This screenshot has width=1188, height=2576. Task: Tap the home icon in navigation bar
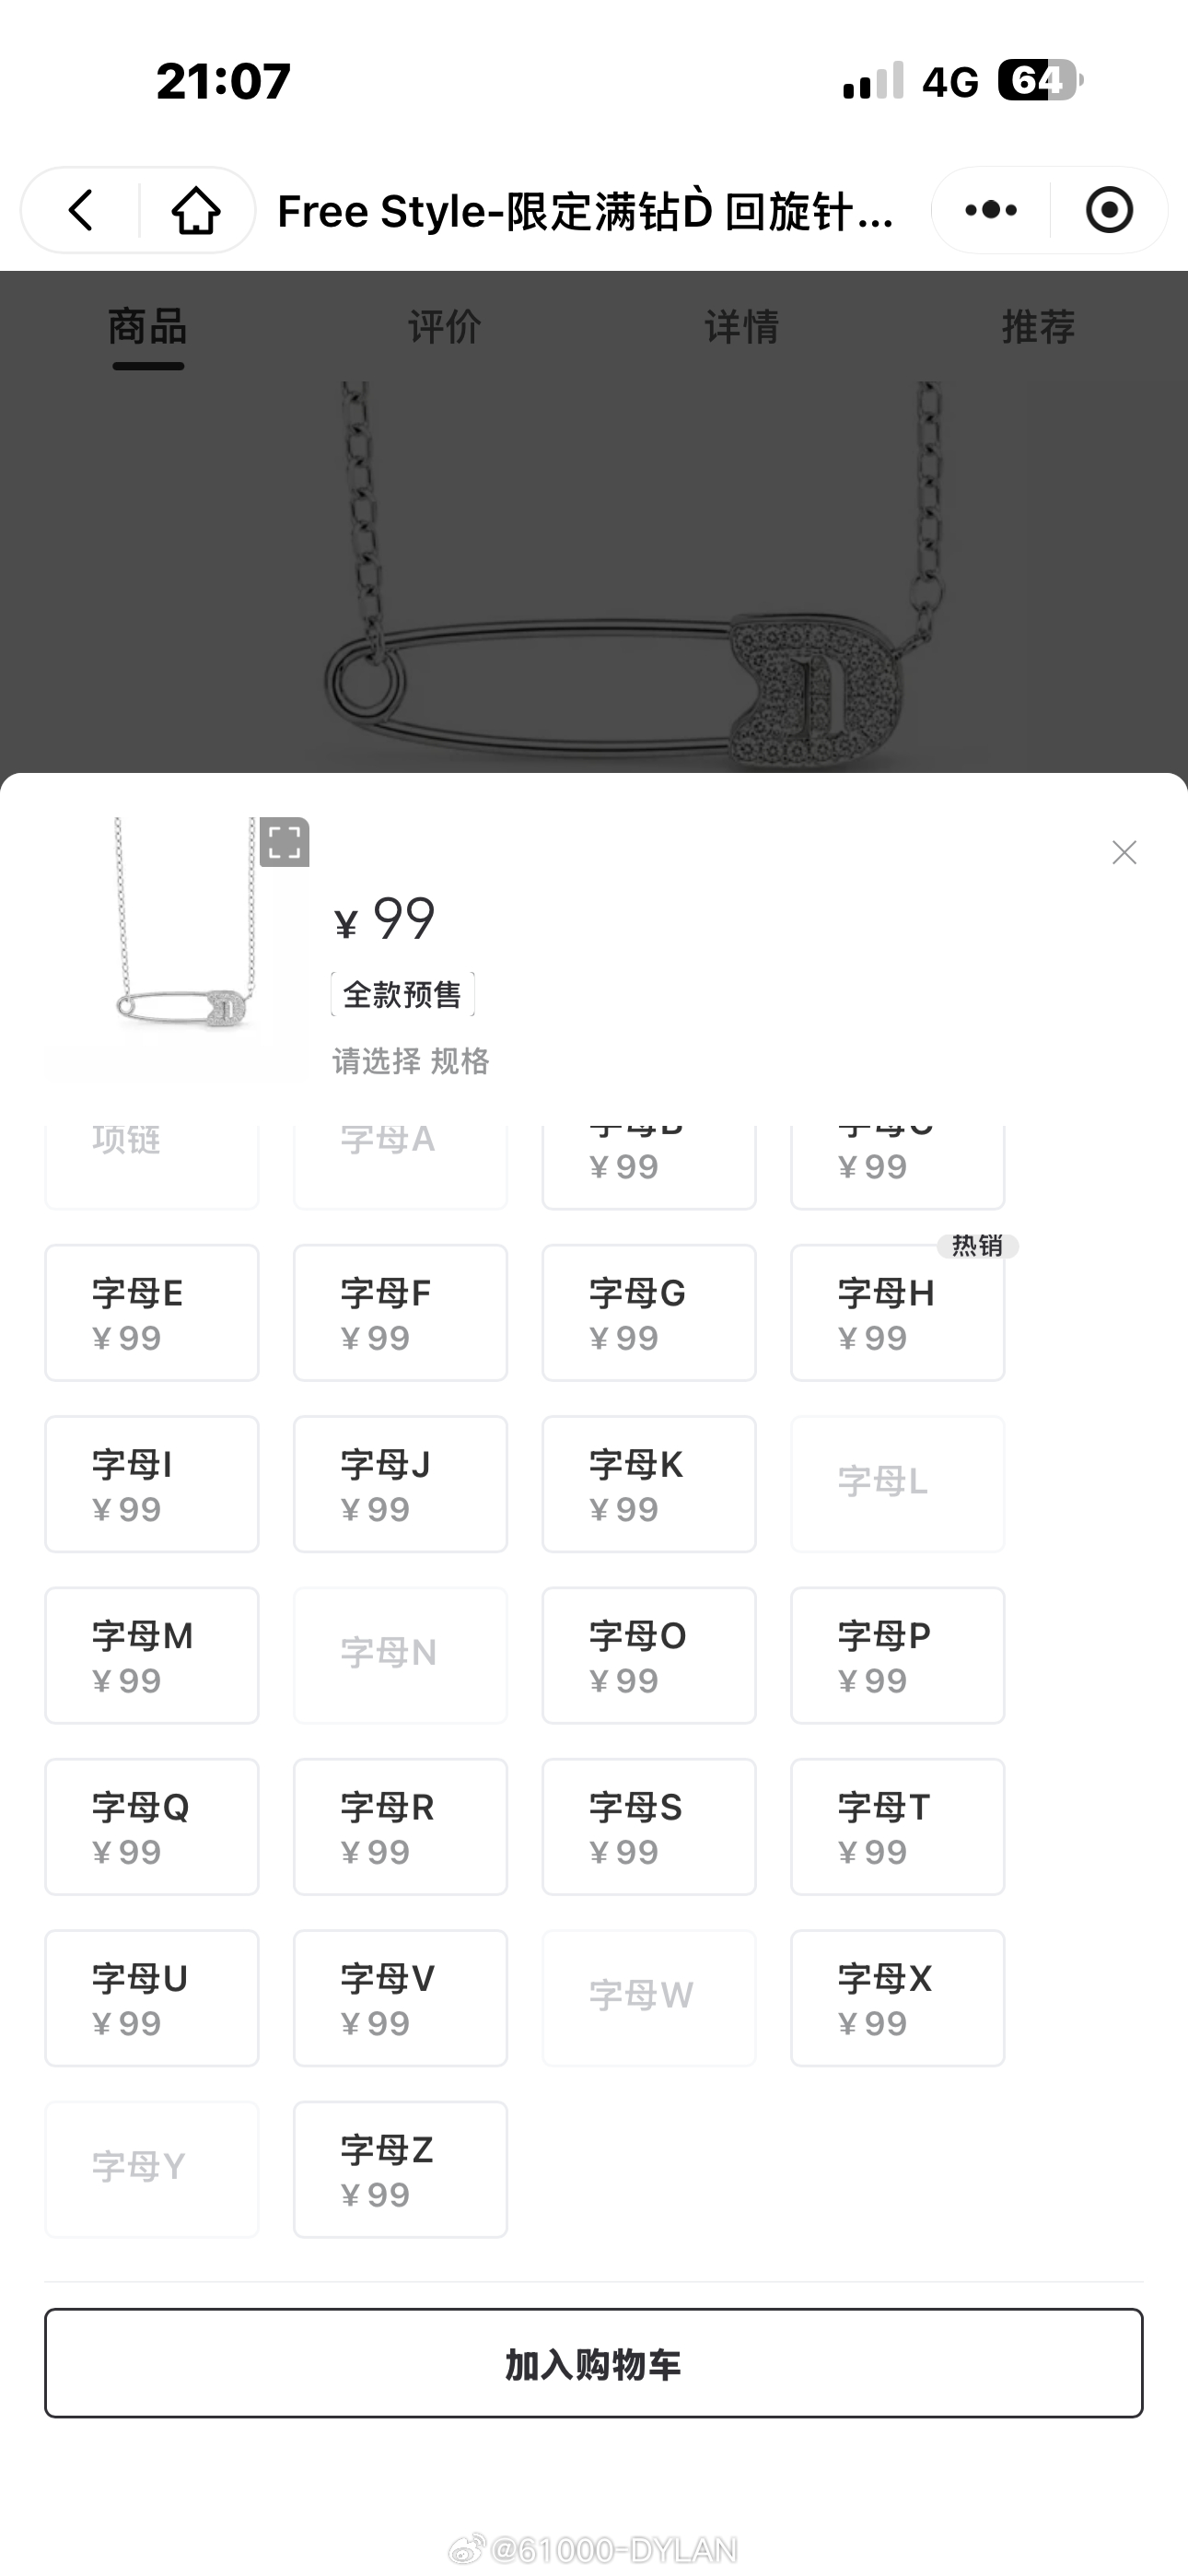(196, 210)
